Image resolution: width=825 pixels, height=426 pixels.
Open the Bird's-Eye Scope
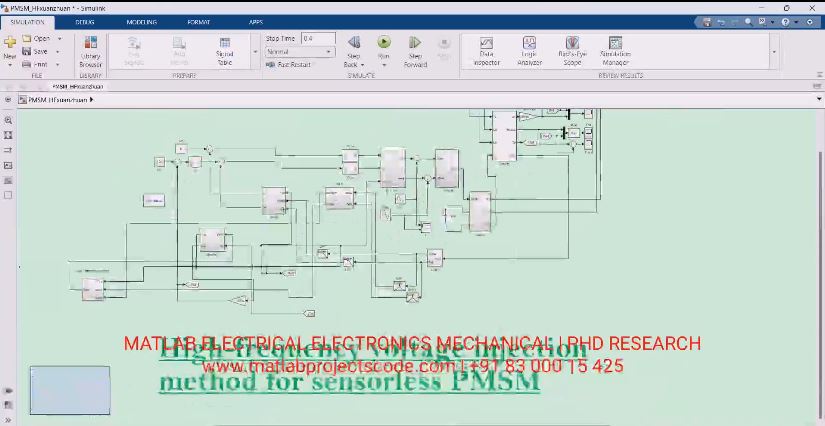pos(572,48)
